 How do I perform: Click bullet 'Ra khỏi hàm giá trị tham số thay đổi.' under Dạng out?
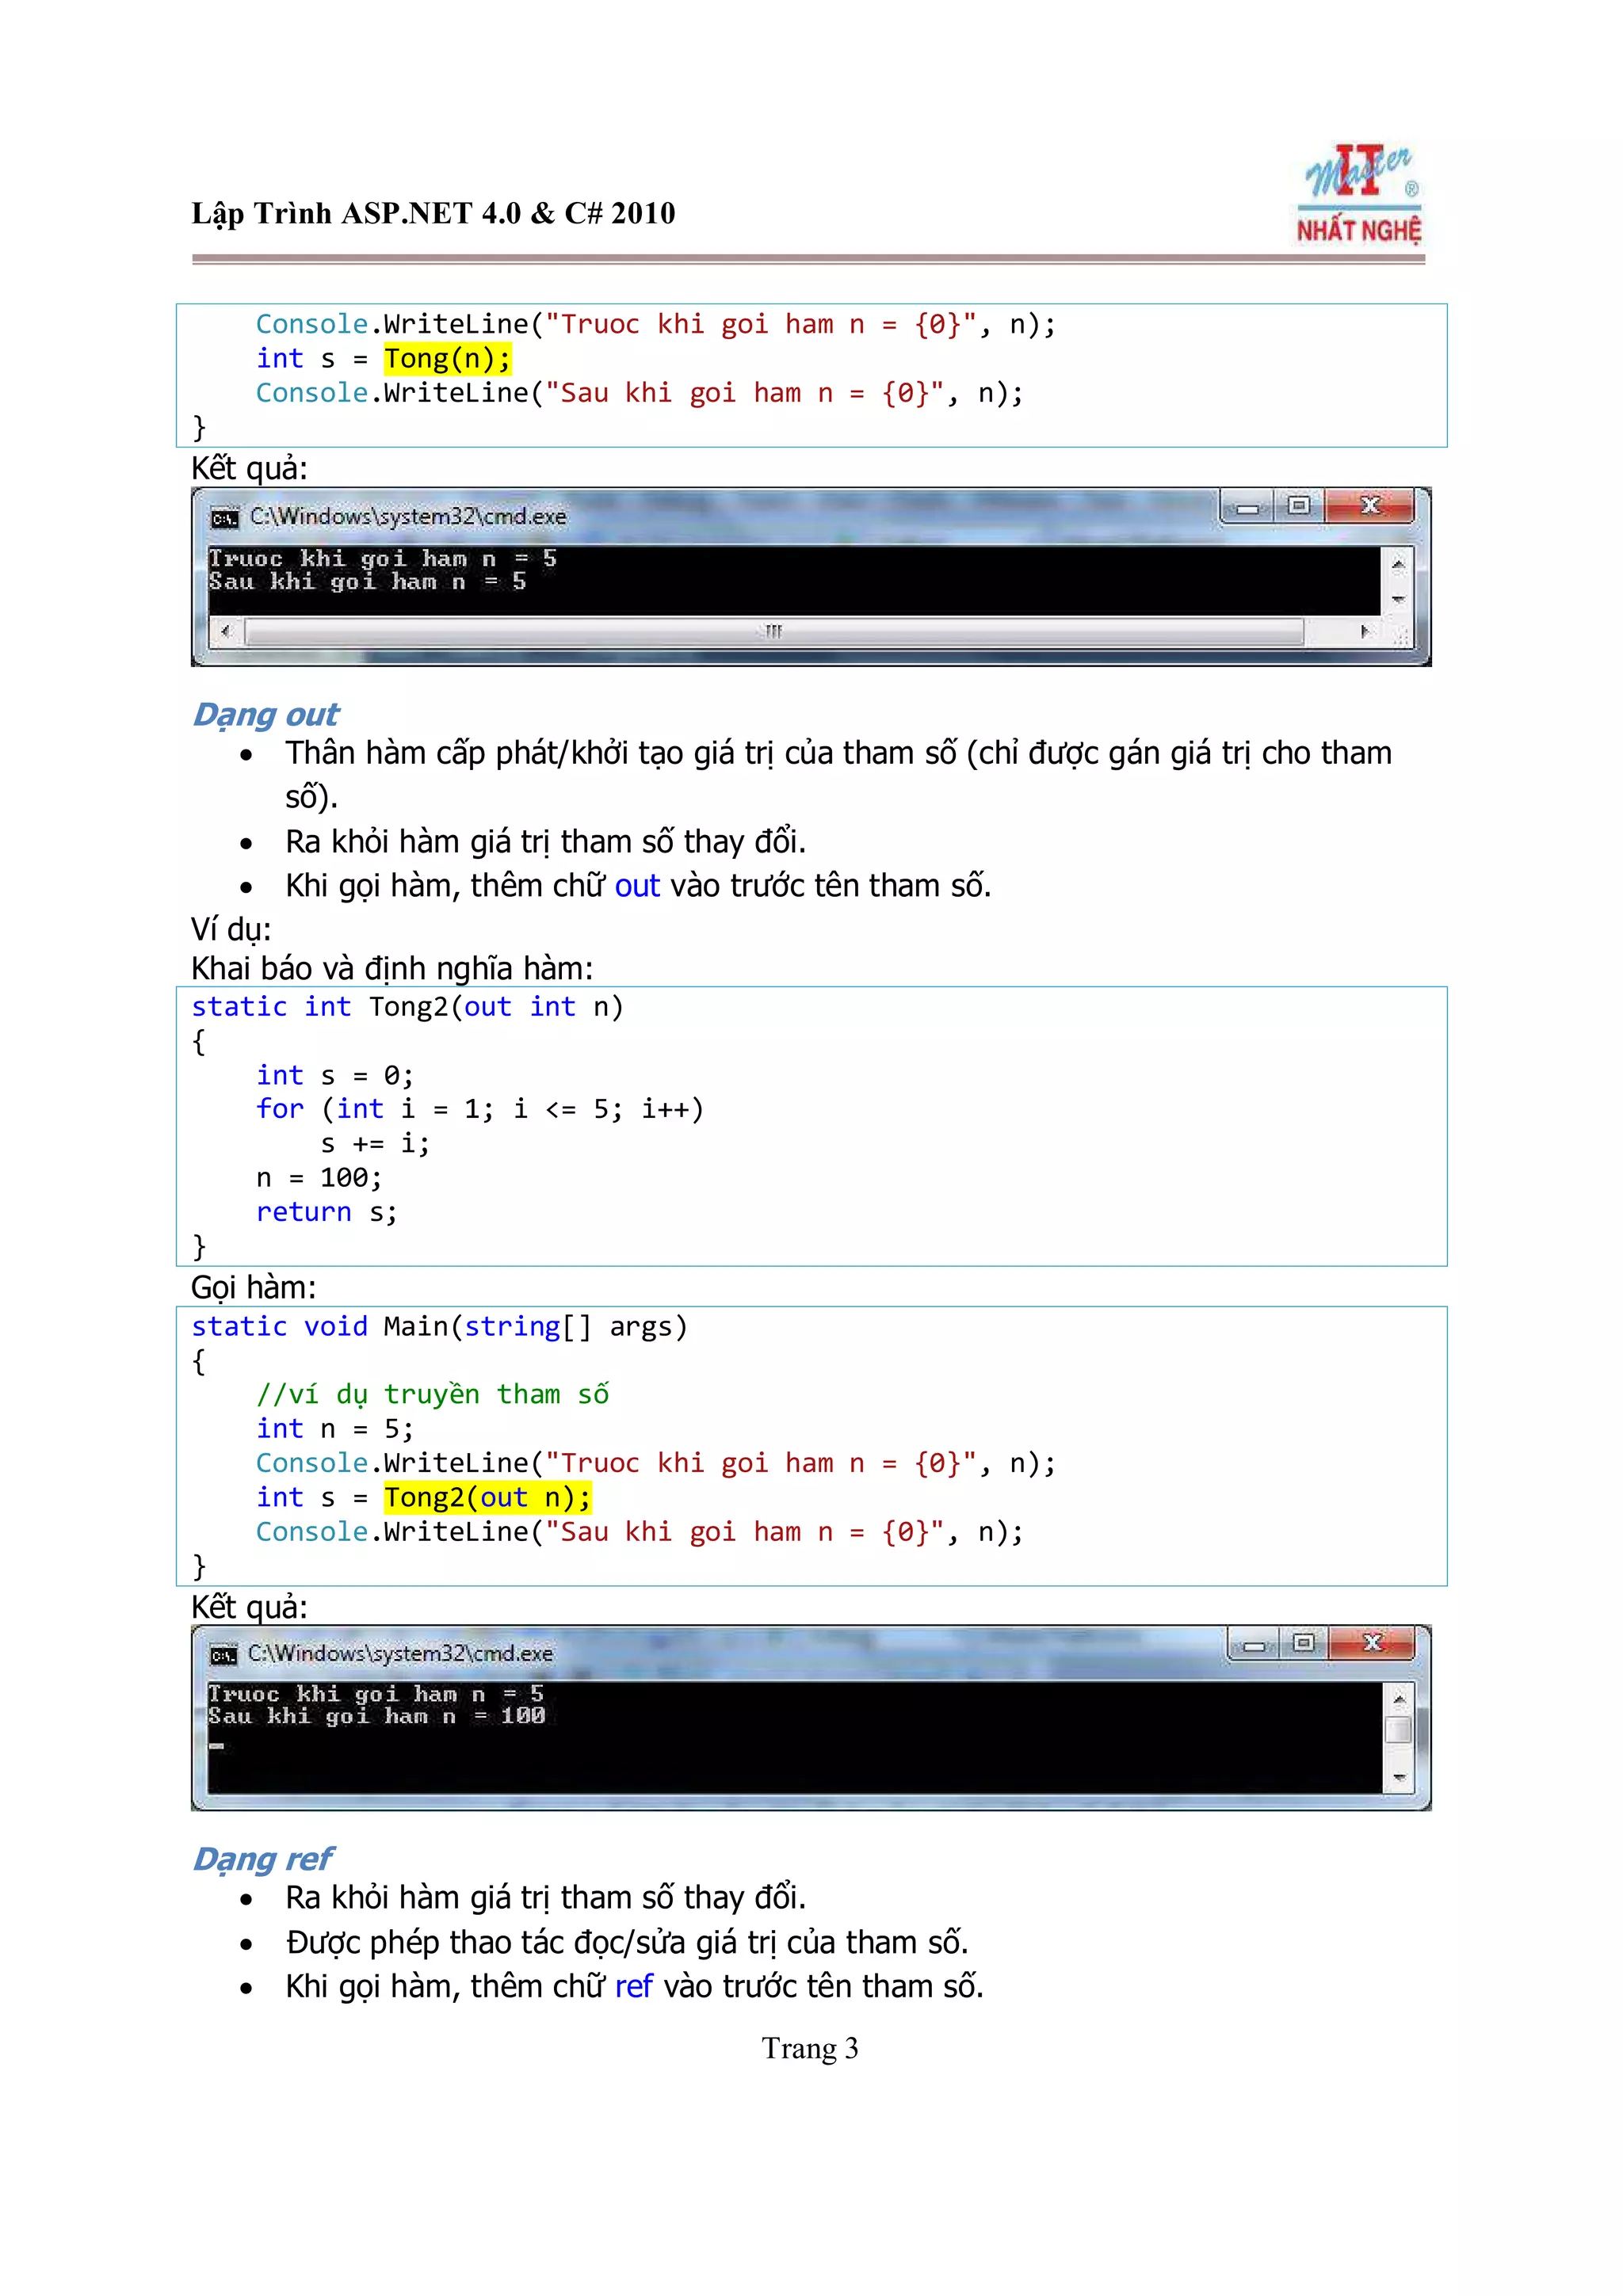tap(545, 842)
